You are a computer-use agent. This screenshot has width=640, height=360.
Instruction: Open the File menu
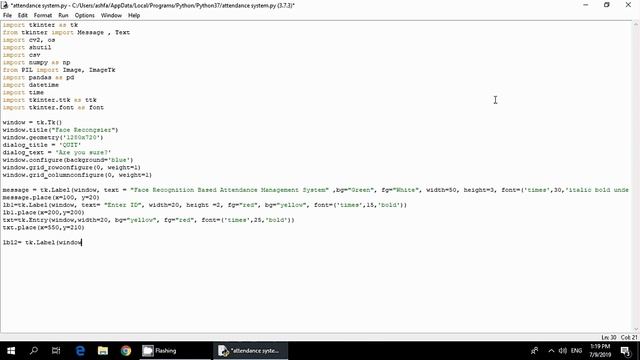[7, 16]
